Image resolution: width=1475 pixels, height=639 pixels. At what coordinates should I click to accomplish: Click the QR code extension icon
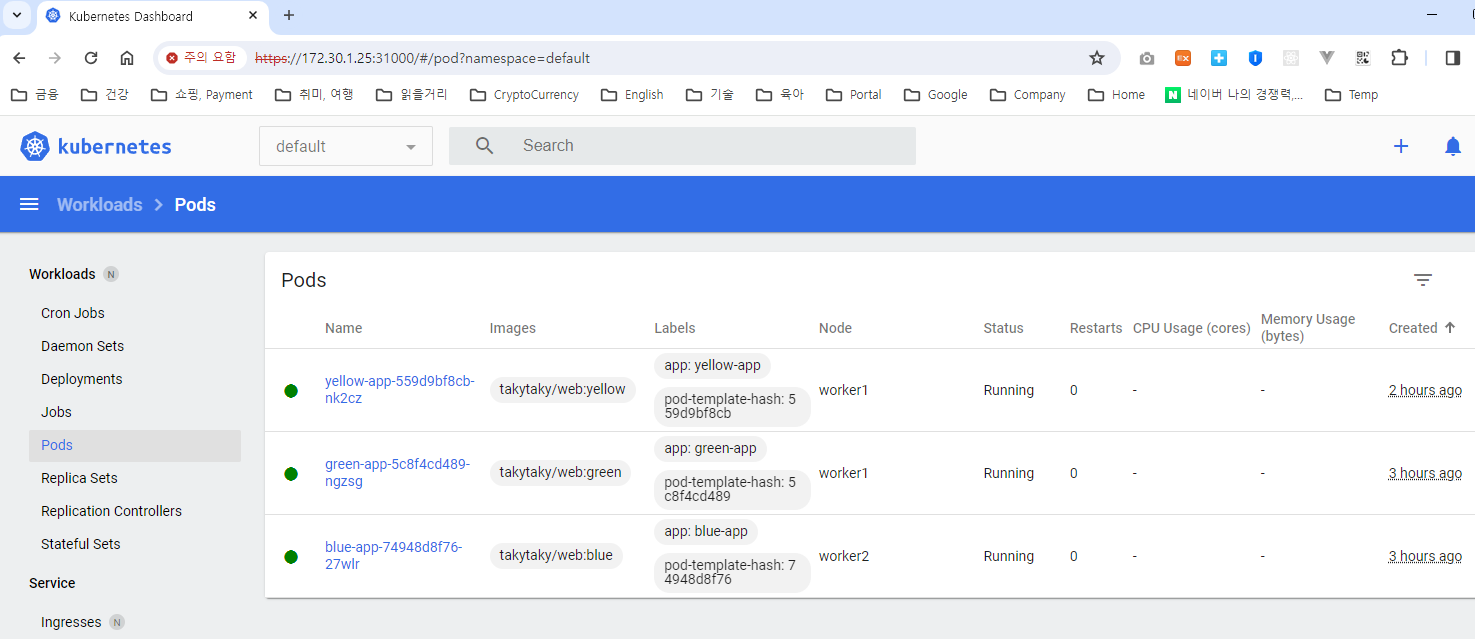(1363, 58)
